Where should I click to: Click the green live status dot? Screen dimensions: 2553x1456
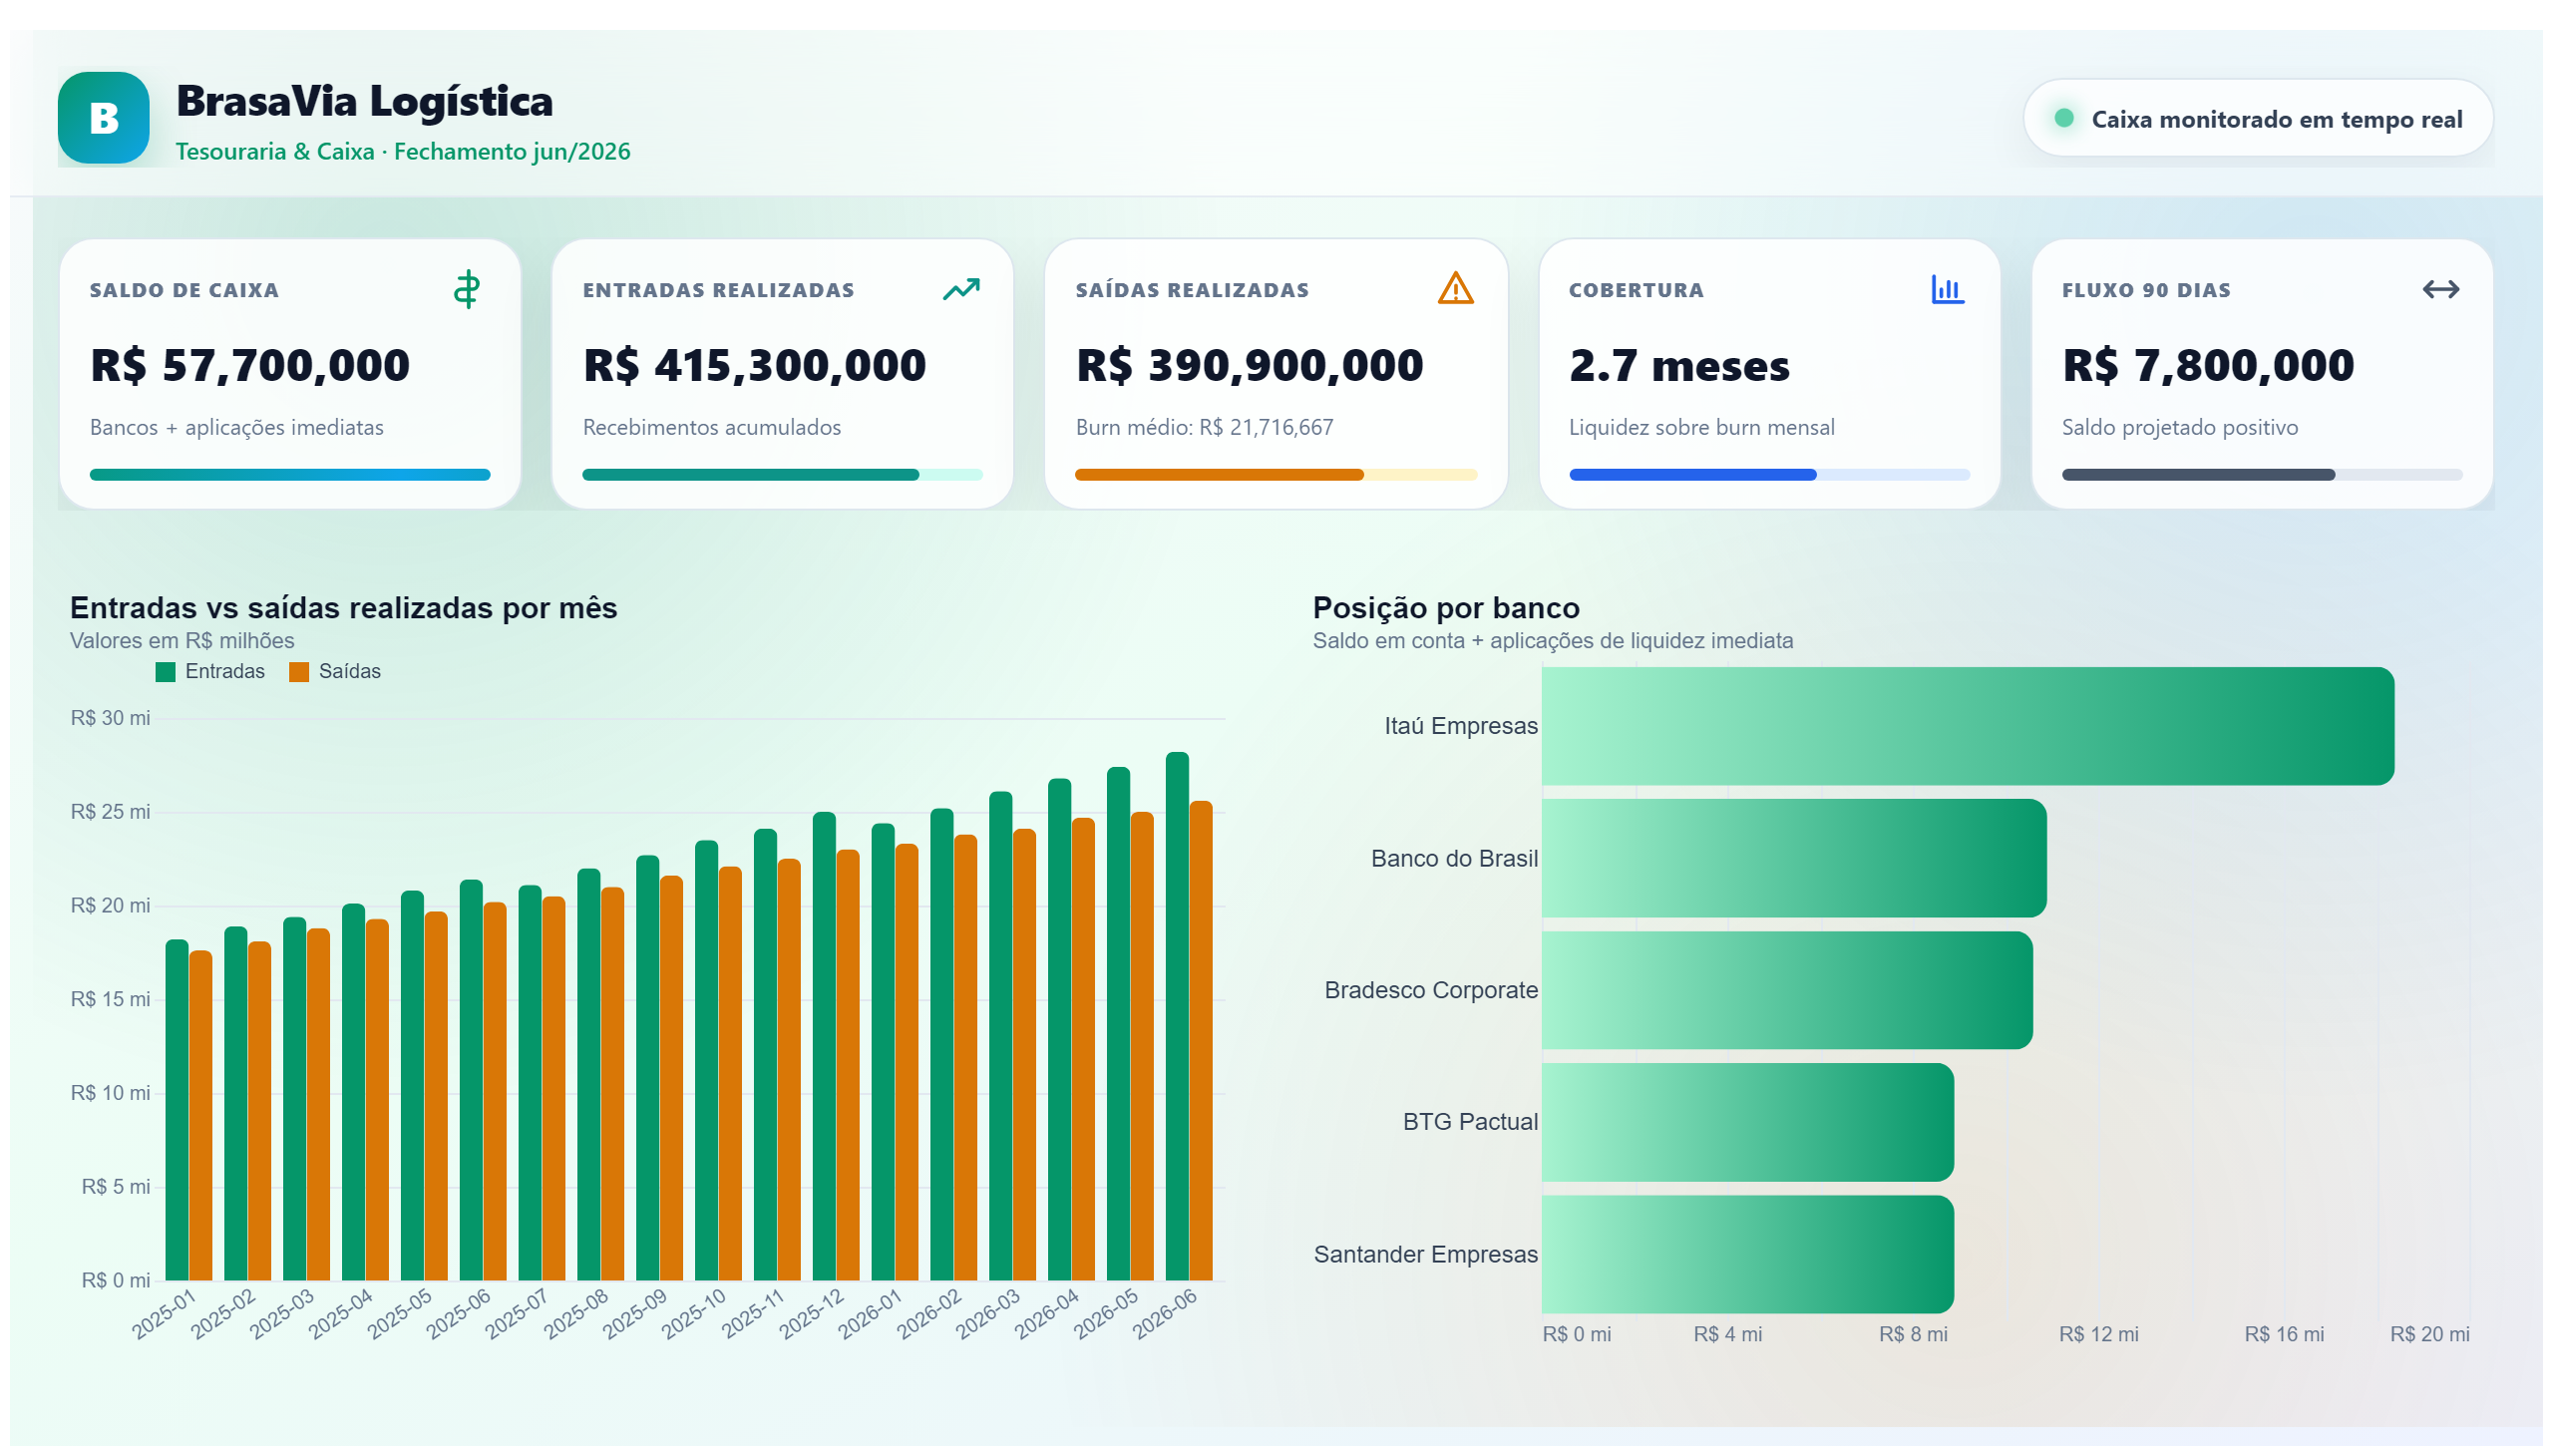tap(2063, 118)
